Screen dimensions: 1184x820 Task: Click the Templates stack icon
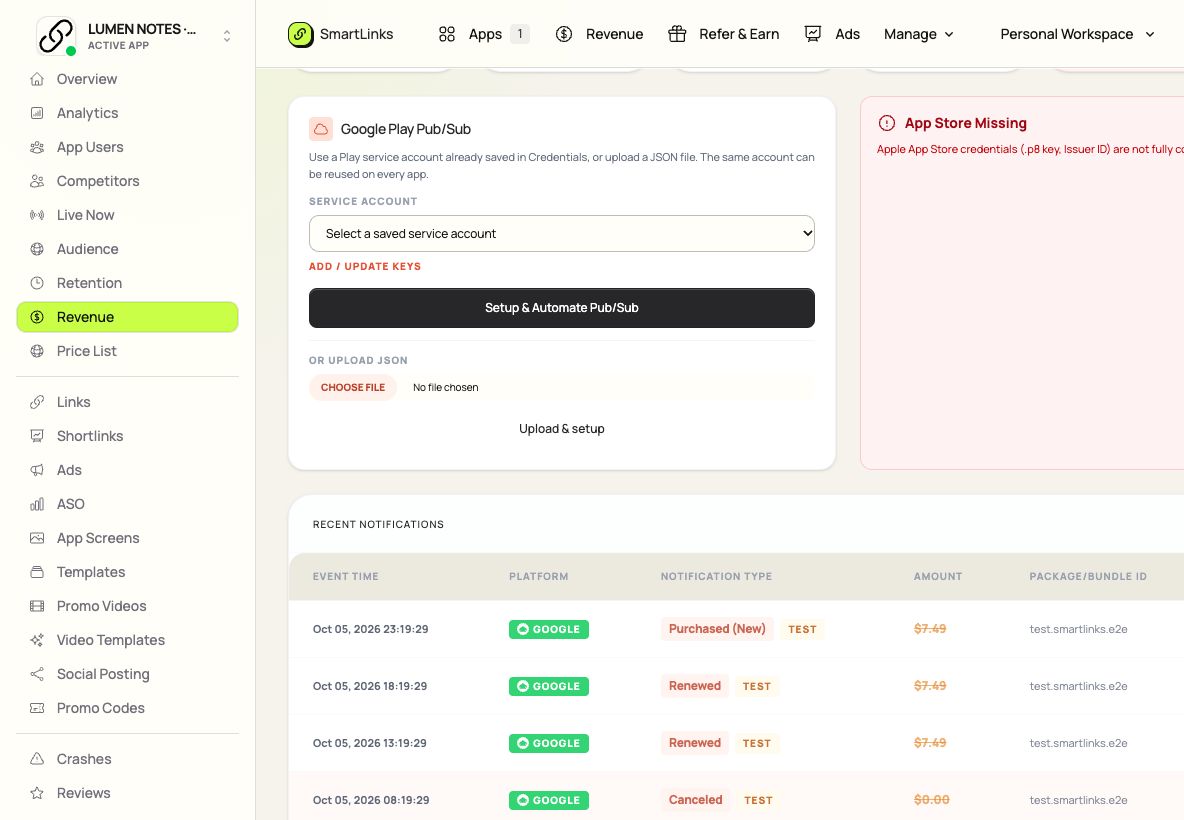(37, 572)
